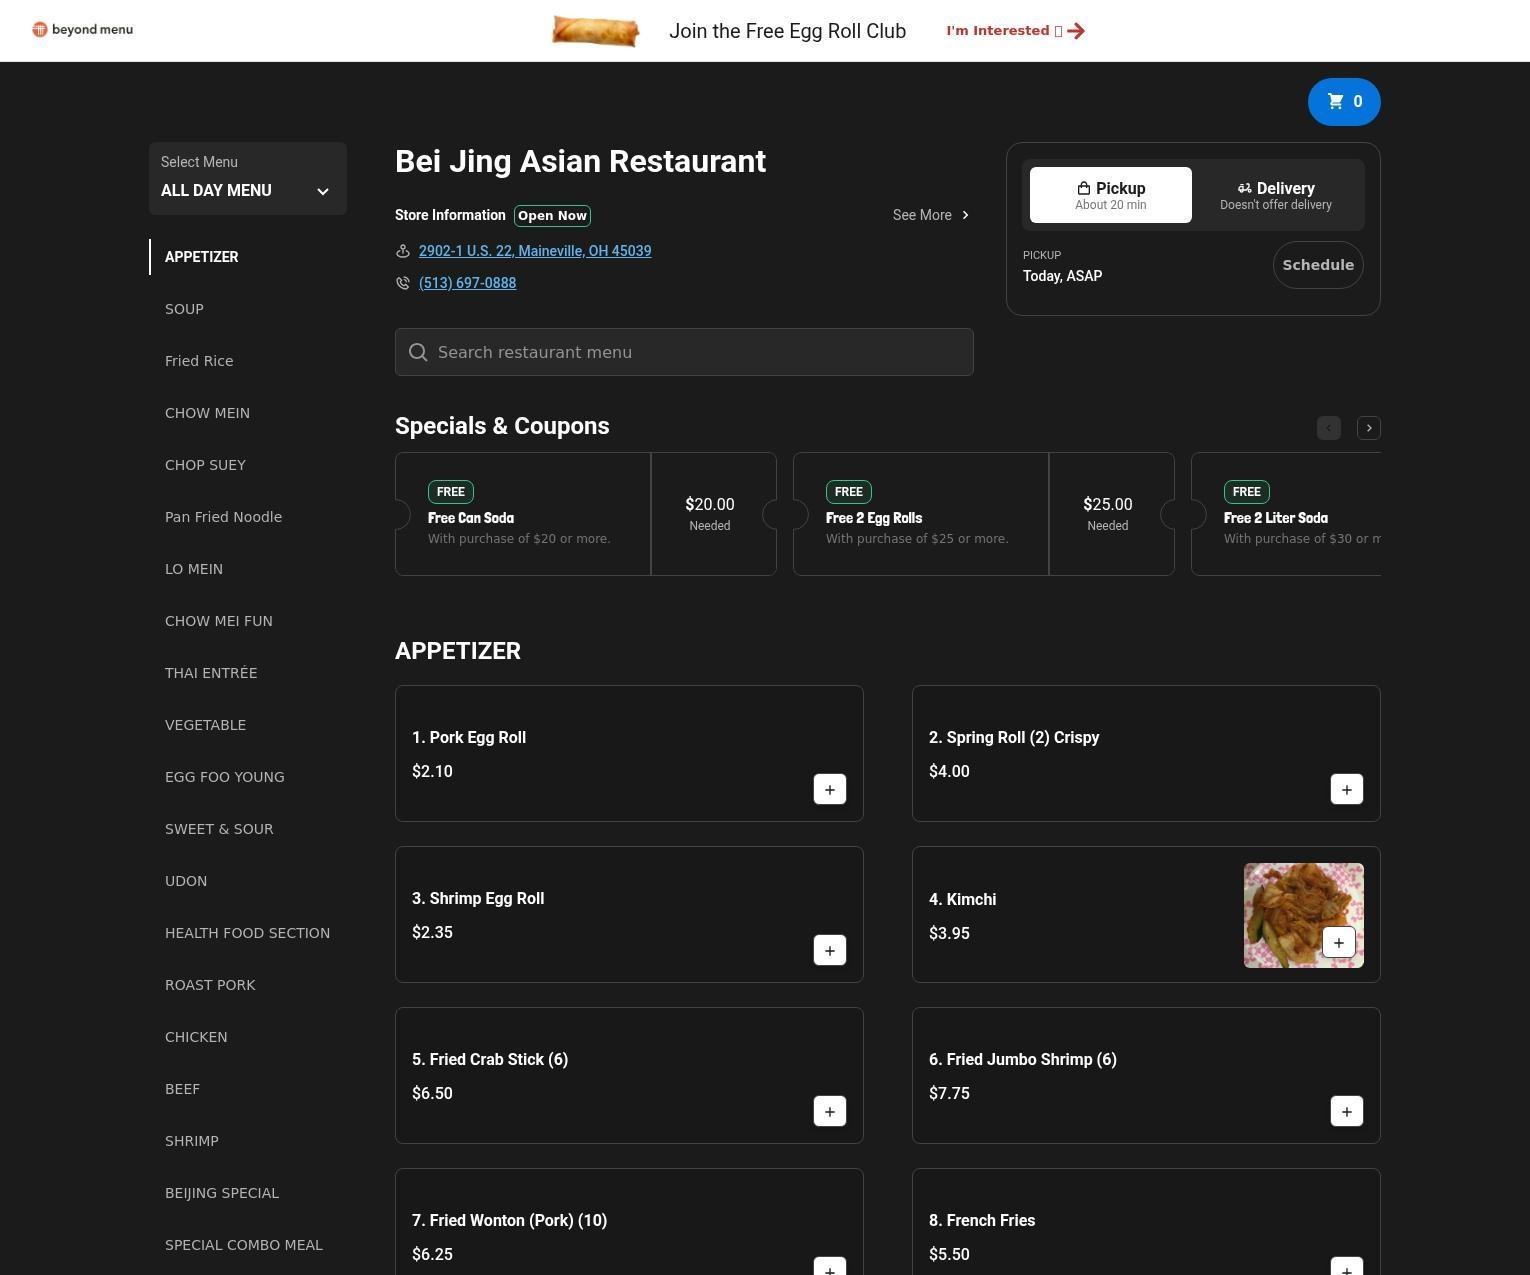Image resolution: width=1530 pixels, height=1275 pixels.
Task: Add Shrimp Egg Roll using plus icon
Action: [829, 950]
